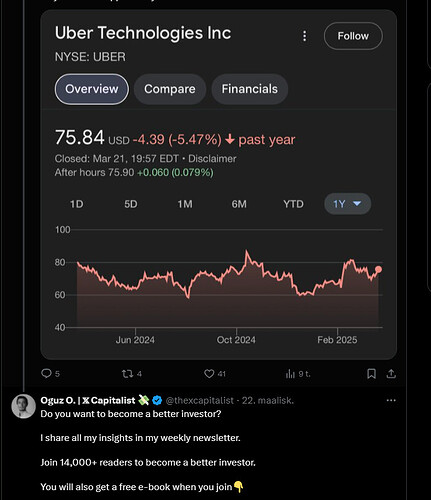The image size is (431, 500).
Task: View post analytics bar chart icon
Action: click(x=290, y=374)
